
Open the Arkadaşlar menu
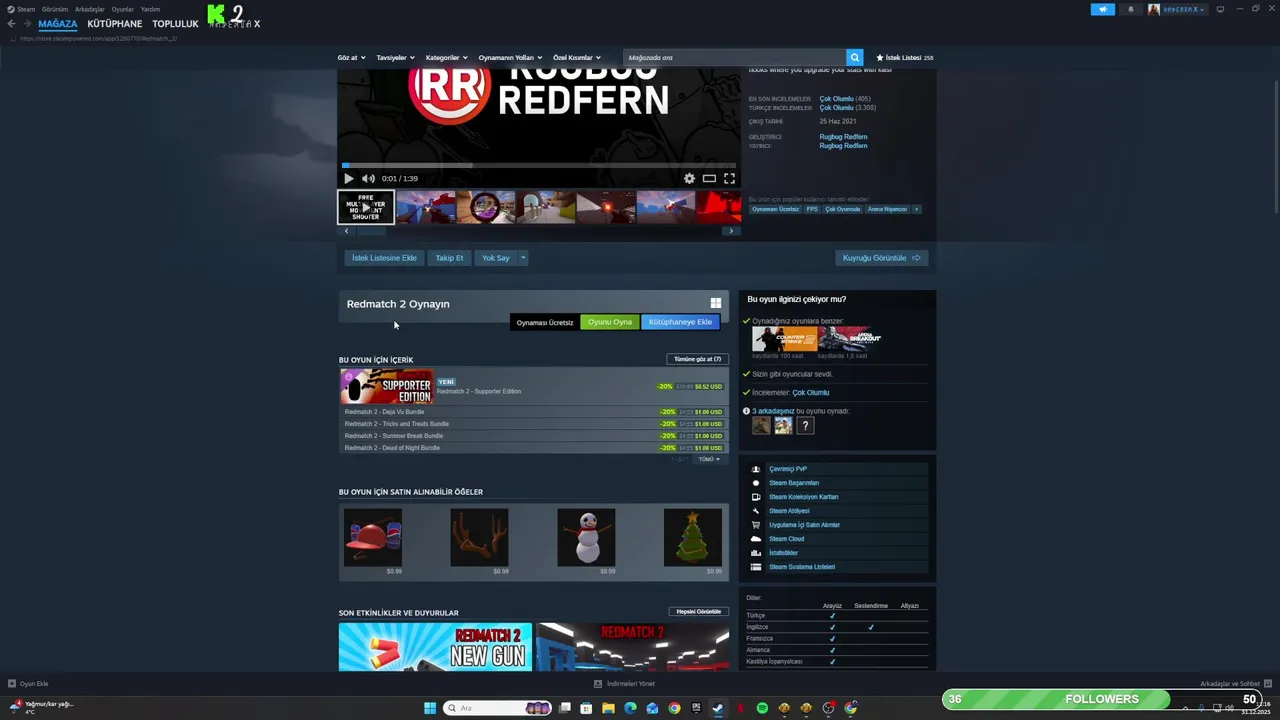click(x=90, y=9)
